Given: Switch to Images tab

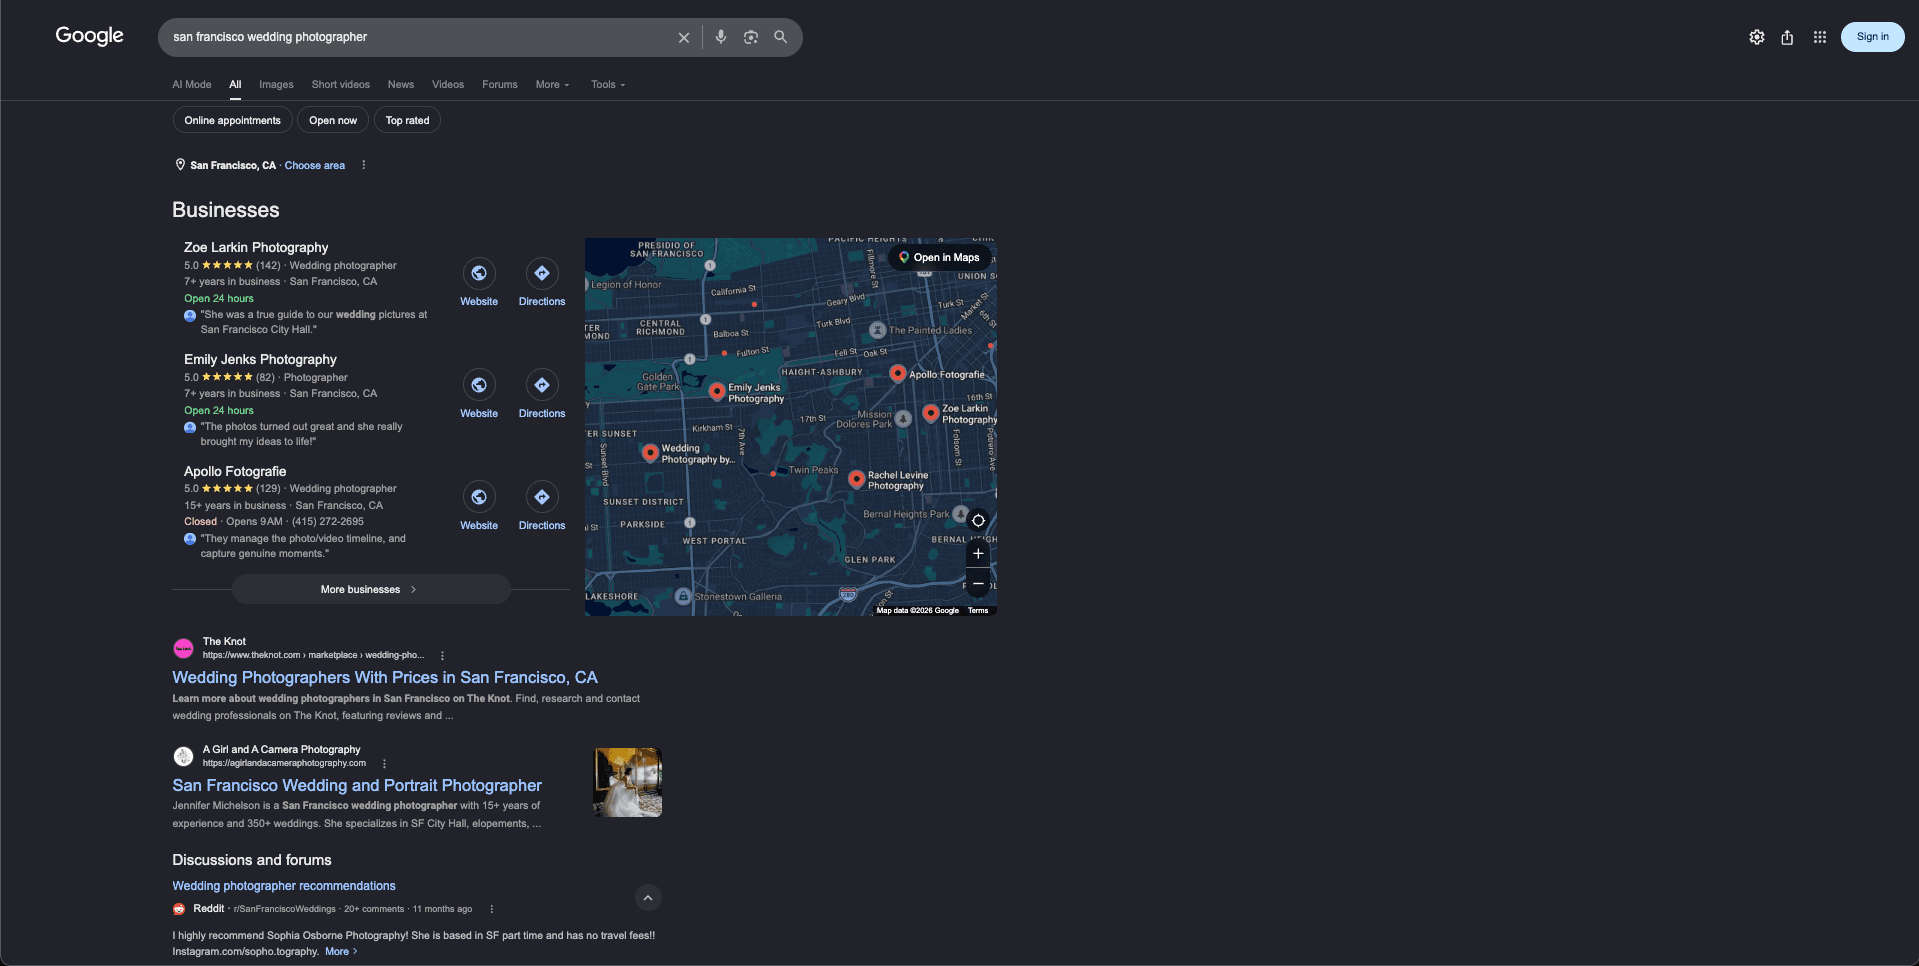Looking at the screenshot, I should pos(276,85).
